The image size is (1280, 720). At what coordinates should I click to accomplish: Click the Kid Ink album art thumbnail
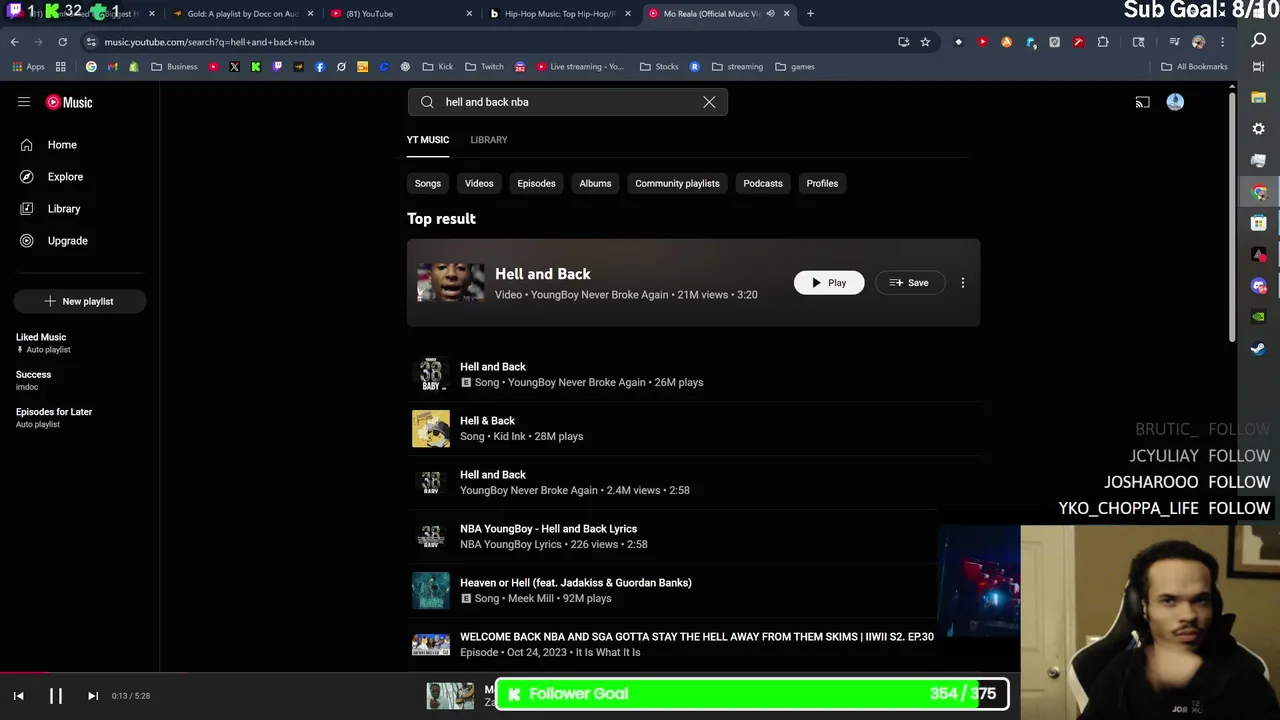click(431, 428)
